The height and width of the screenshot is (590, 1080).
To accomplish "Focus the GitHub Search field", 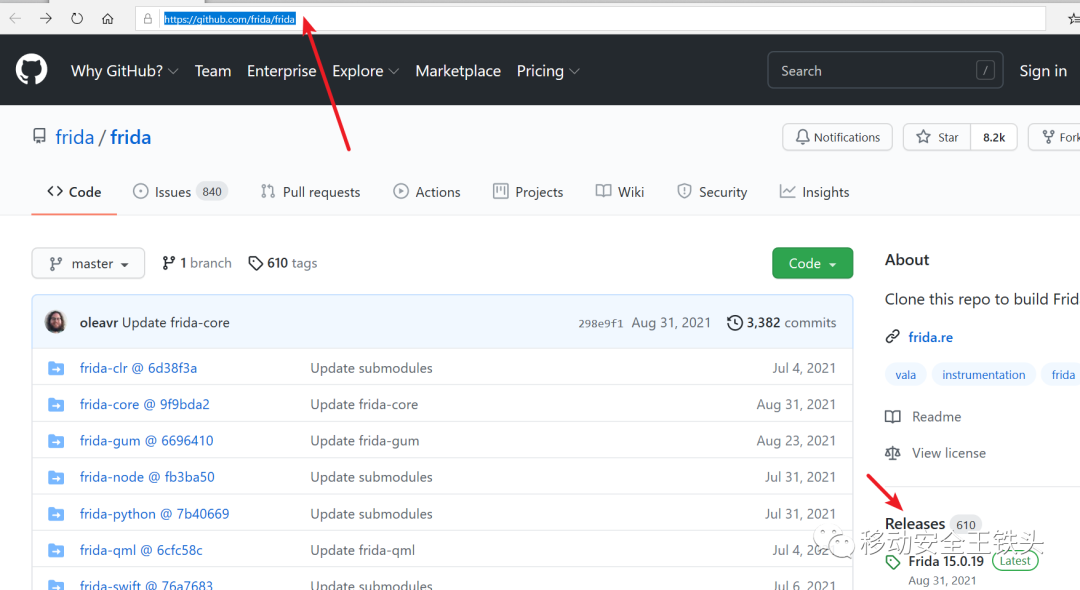I will click(x=885, y=70).
